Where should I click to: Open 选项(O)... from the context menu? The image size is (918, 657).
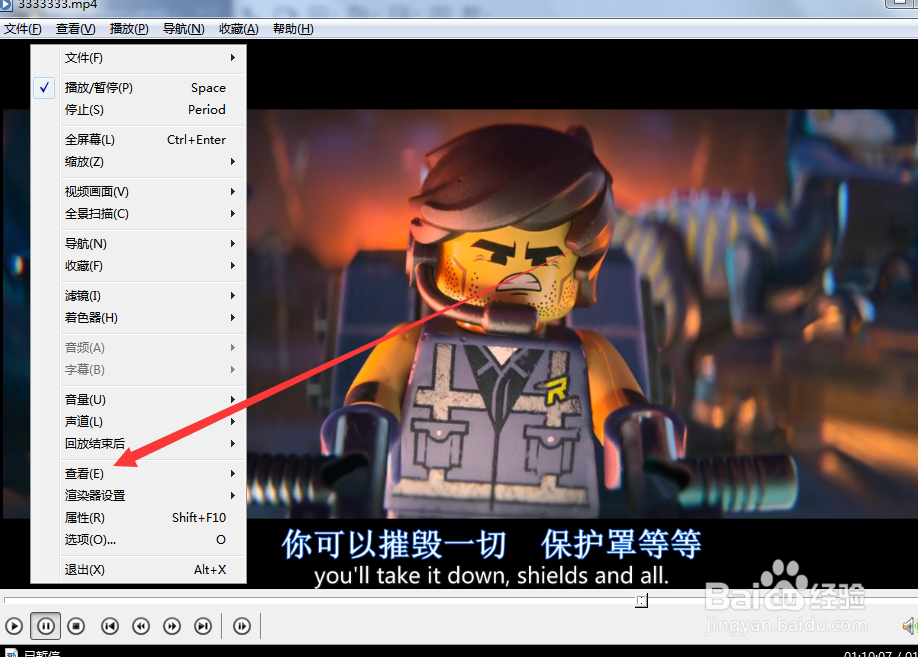pos(139,540)
